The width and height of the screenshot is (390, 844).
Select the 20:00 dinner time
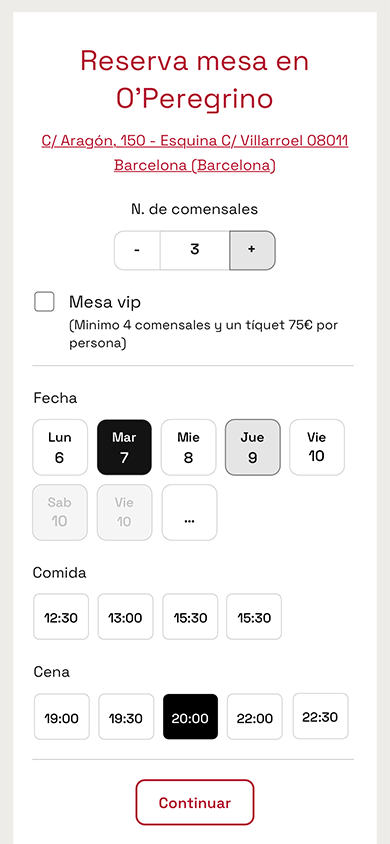click(x=190, y=717)
